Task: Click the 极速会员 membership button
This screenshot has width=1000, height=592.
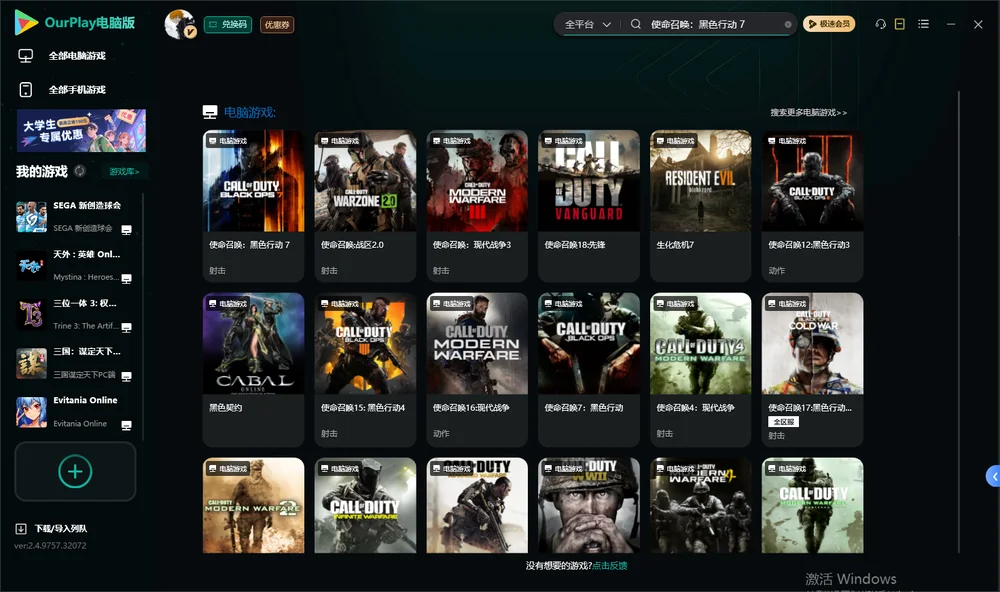Action: 829,24
